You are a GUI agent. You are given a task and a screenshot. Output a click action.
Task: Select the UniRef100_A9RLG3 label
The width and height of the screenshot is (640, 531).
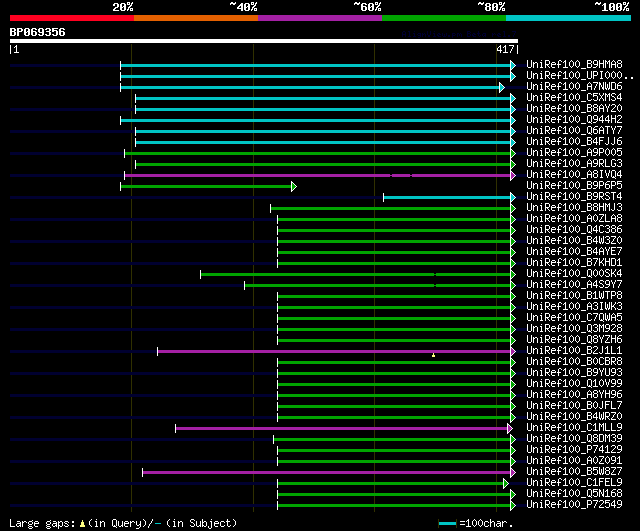[574, 164]
